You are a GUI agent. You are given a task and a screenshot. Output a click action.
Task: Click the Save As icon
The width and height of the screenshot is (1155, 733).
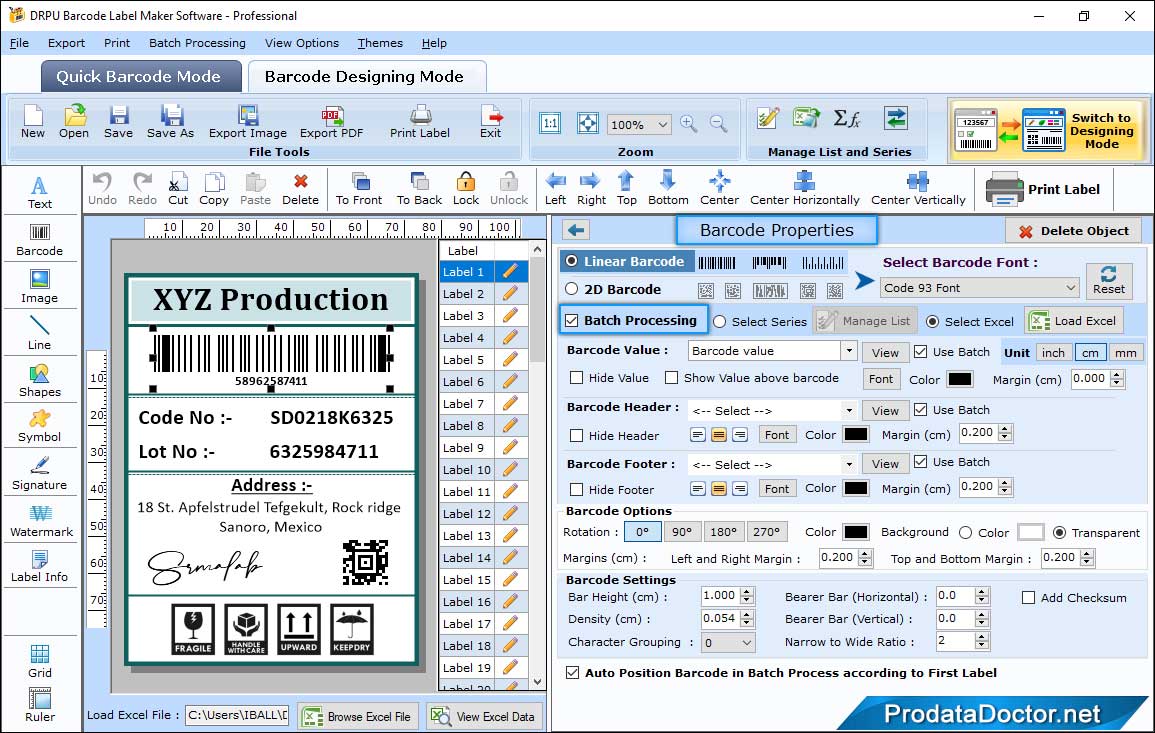click(x=170, y=122)
